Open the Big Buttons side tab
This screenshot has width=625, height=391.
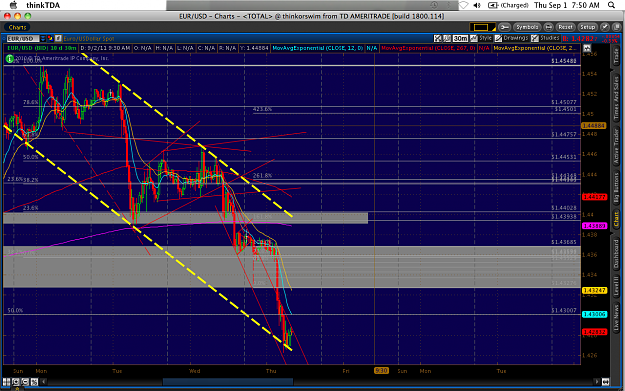click(x=616, y=188)
